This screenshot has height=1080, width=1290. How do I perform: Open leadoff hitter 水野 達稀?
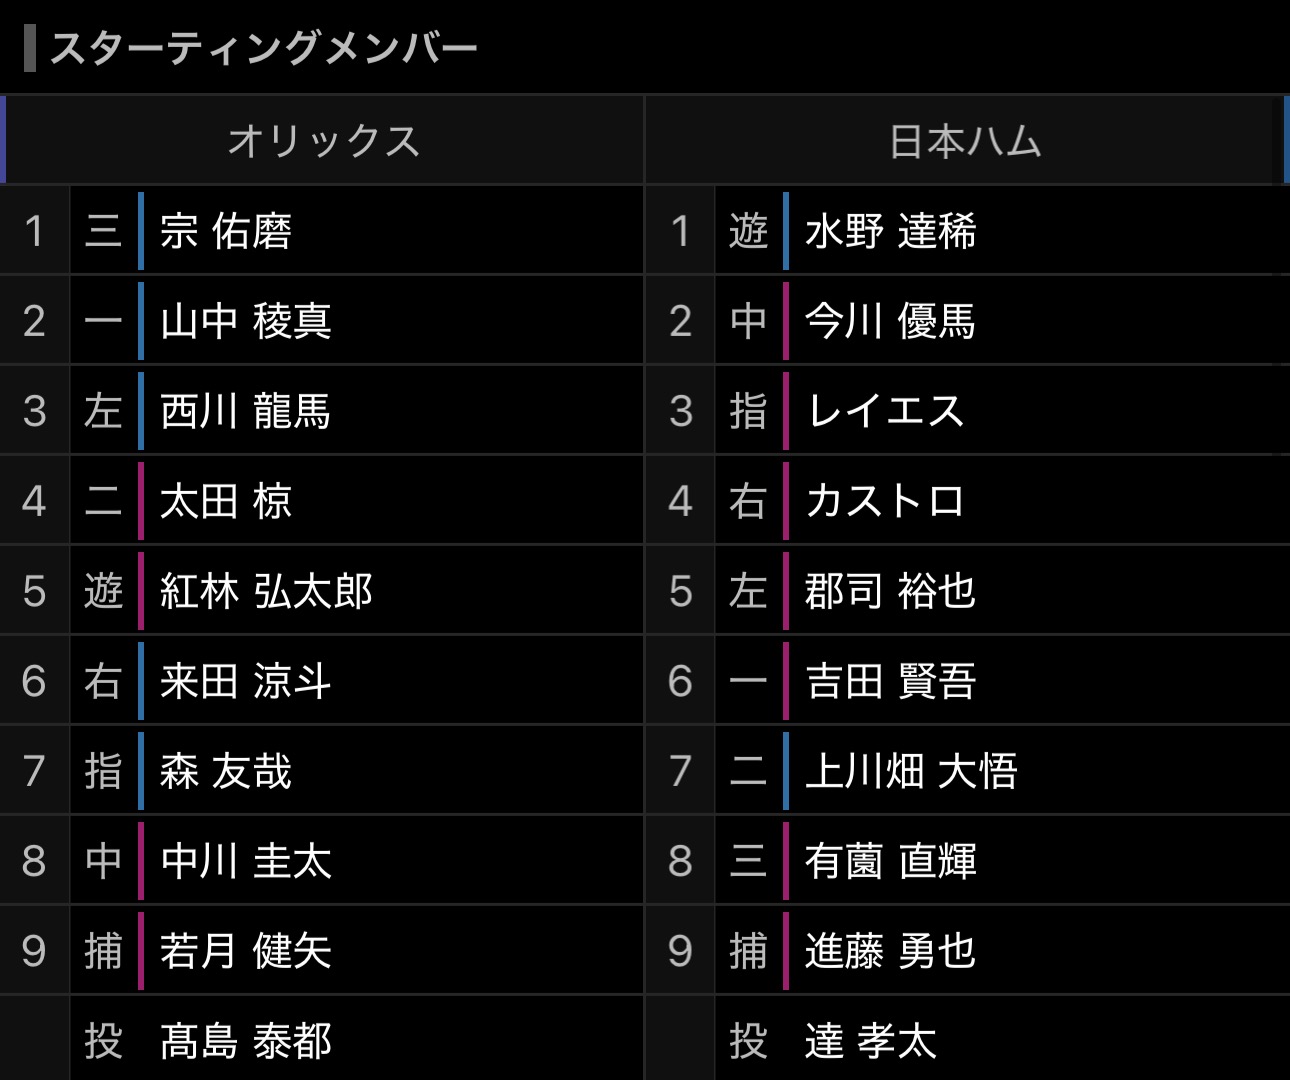click(x=890, y=231)
